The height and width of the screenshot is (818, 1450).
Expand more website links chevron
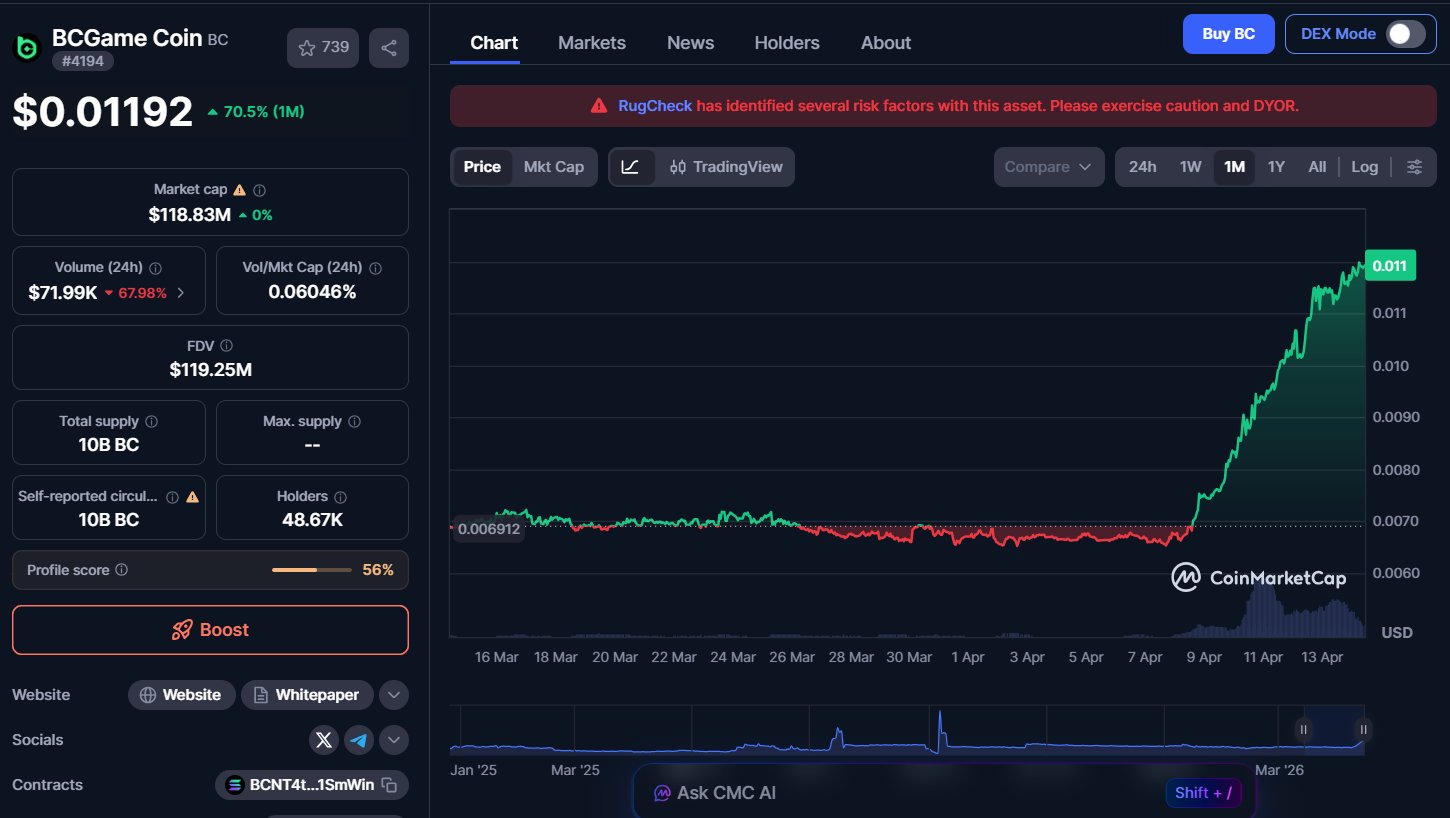click(393, 695)
